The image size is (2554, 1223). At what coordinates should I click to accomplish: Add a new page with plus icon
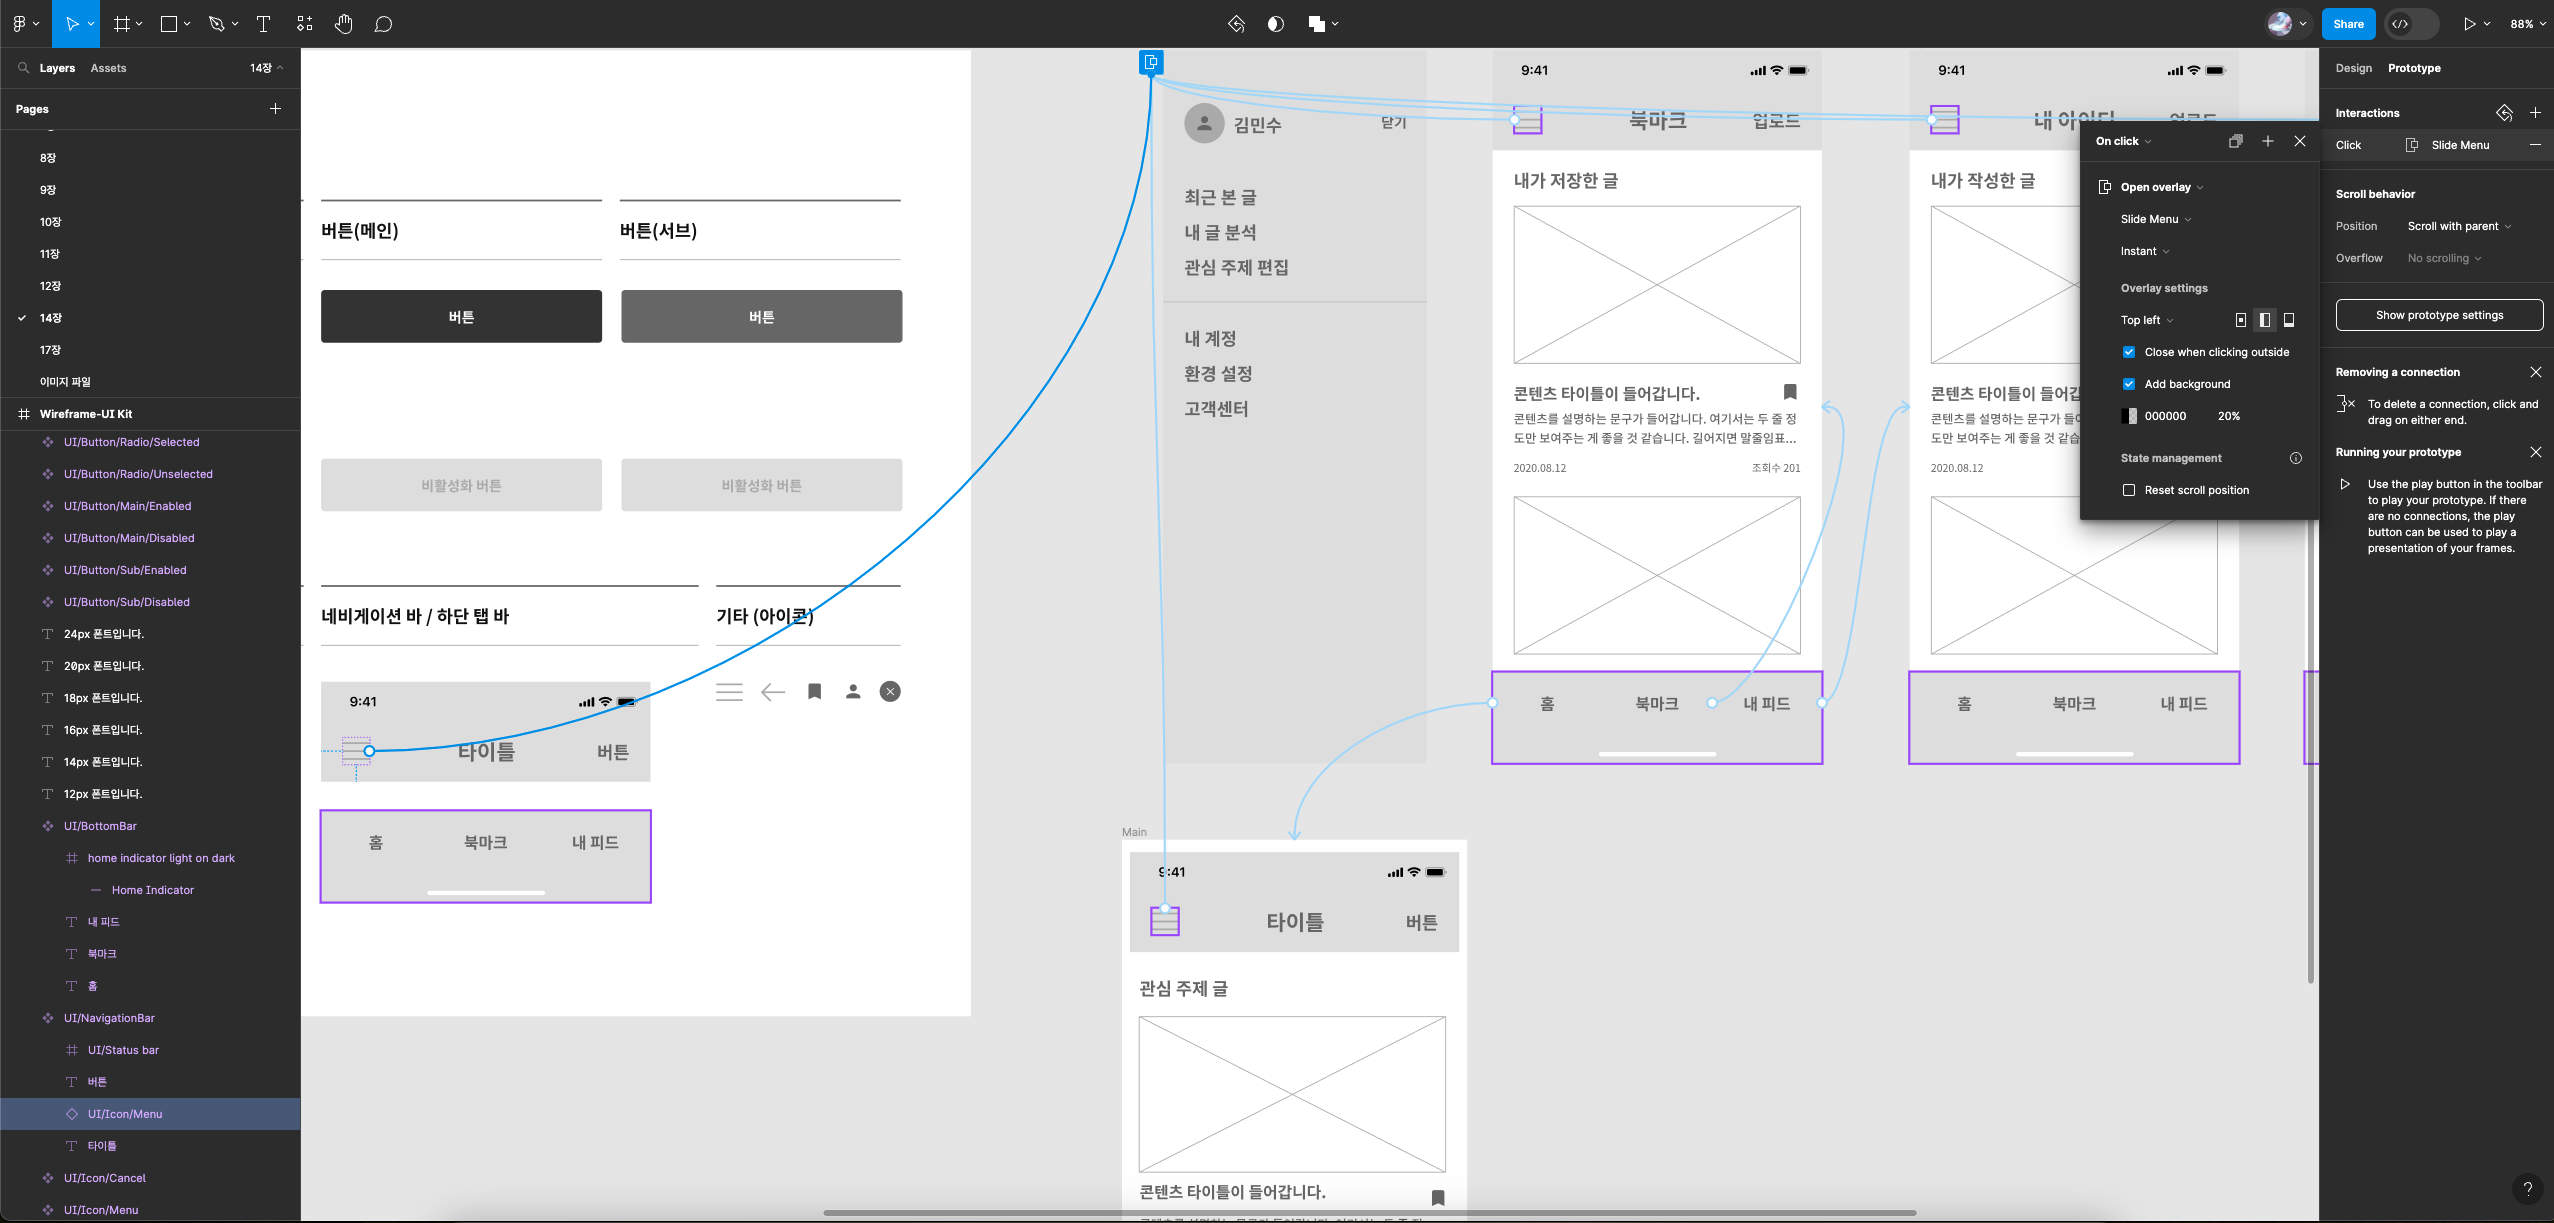275,108
